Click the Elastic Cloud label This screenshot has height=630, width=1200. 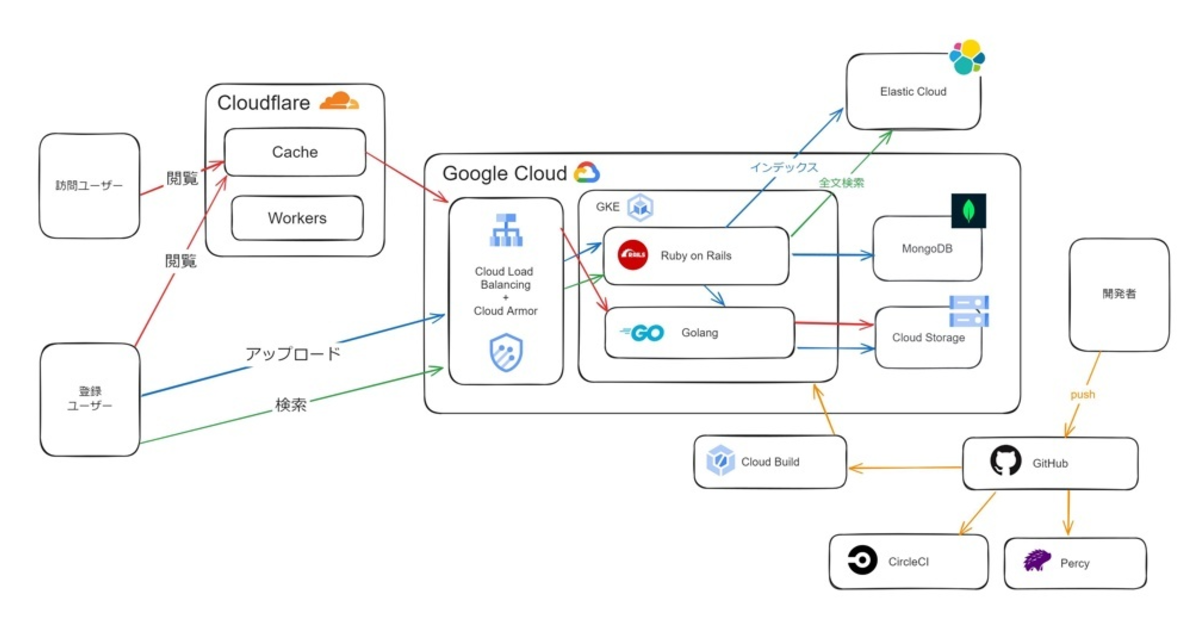[913, 91]
